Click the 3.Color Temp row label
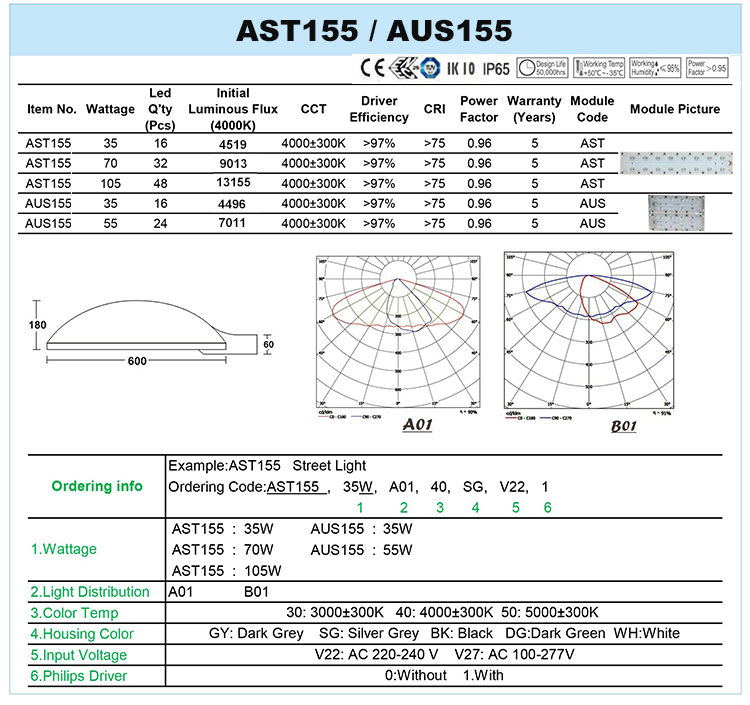This screenshot has height=705, width=750. point(74,613)
